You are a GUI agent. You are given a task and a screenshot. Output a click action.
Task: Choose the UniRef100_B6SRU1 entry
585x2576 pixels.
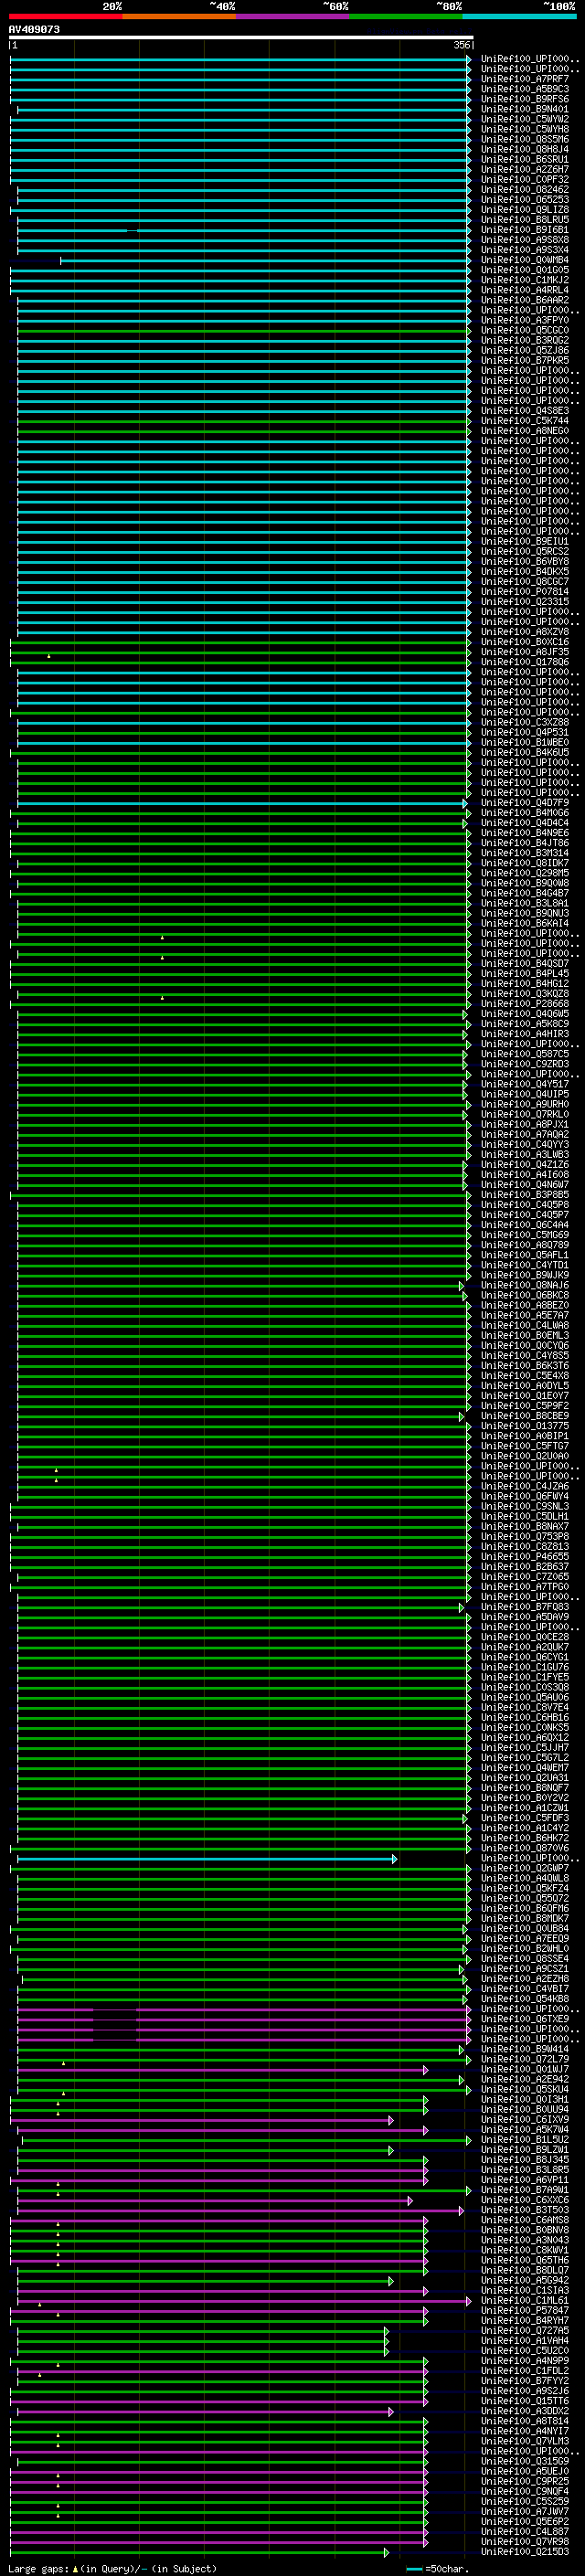tap(524, 159)
